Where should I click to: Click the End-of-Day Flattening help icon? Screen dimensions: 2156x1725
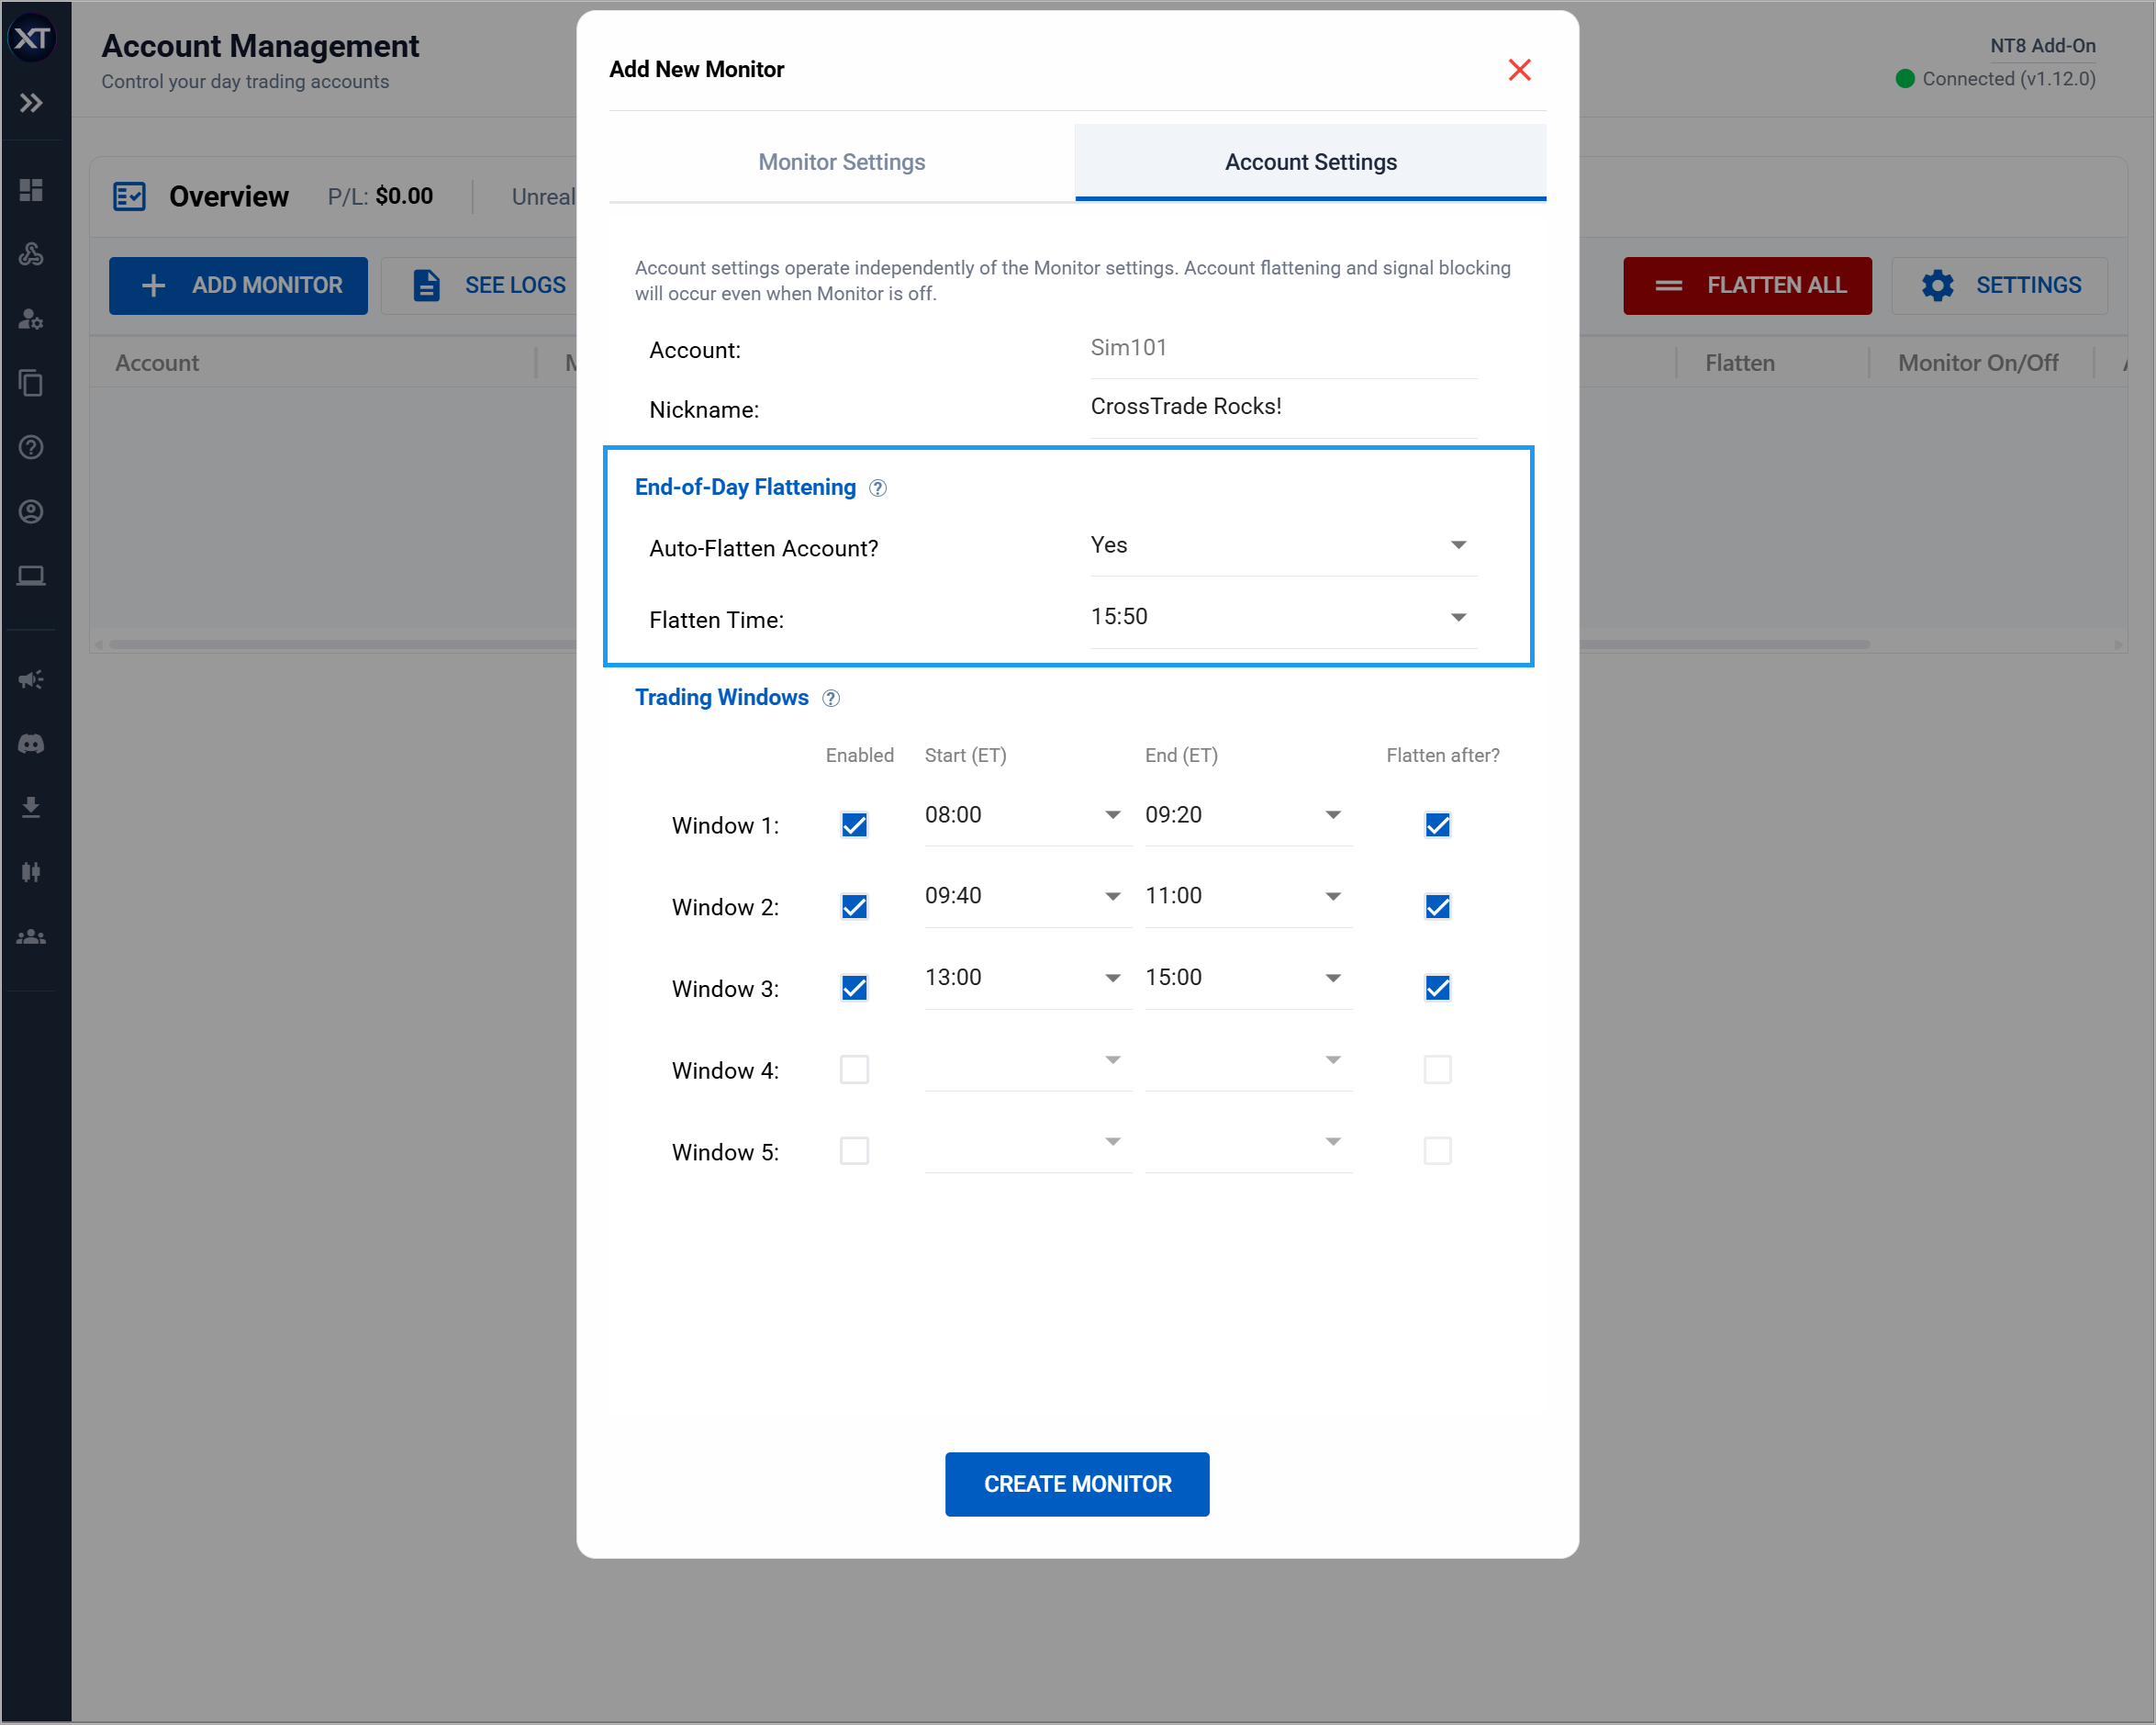(877, 488)
